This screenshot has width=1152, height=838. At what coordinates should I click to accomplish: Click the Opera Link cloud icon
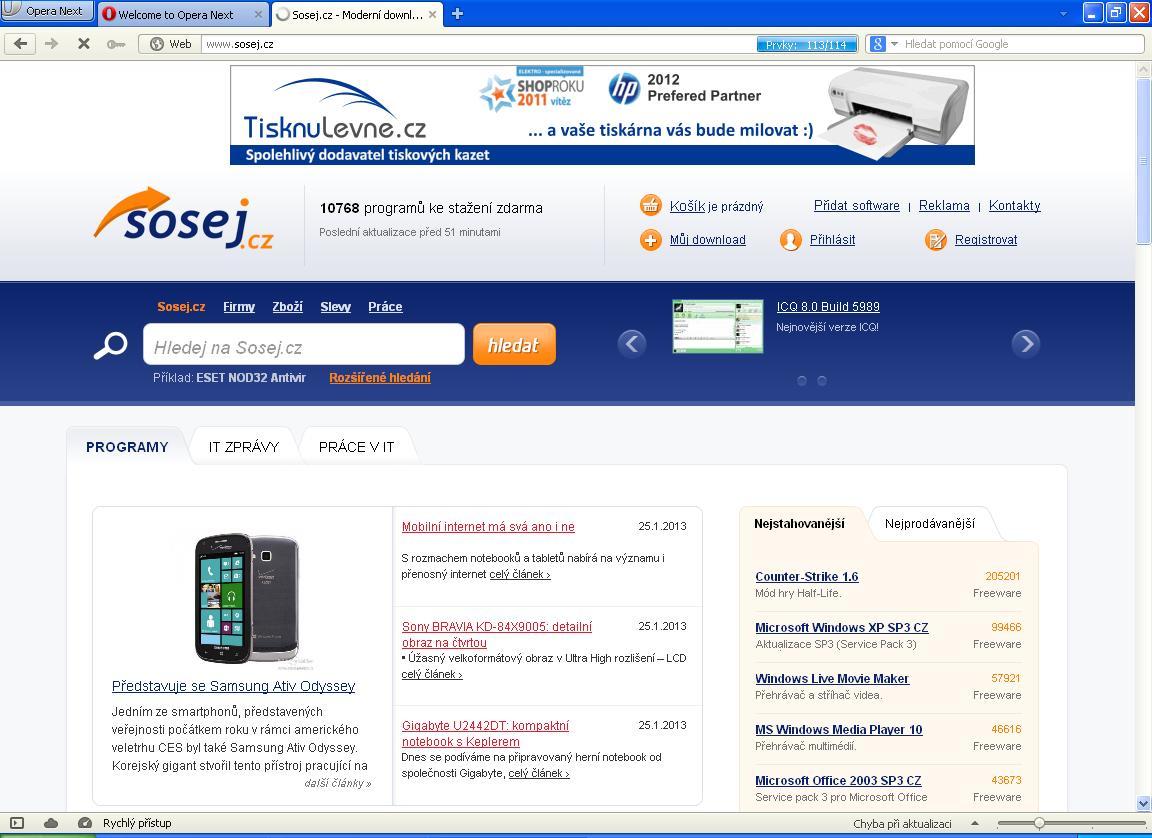click(x=51, y=823)
